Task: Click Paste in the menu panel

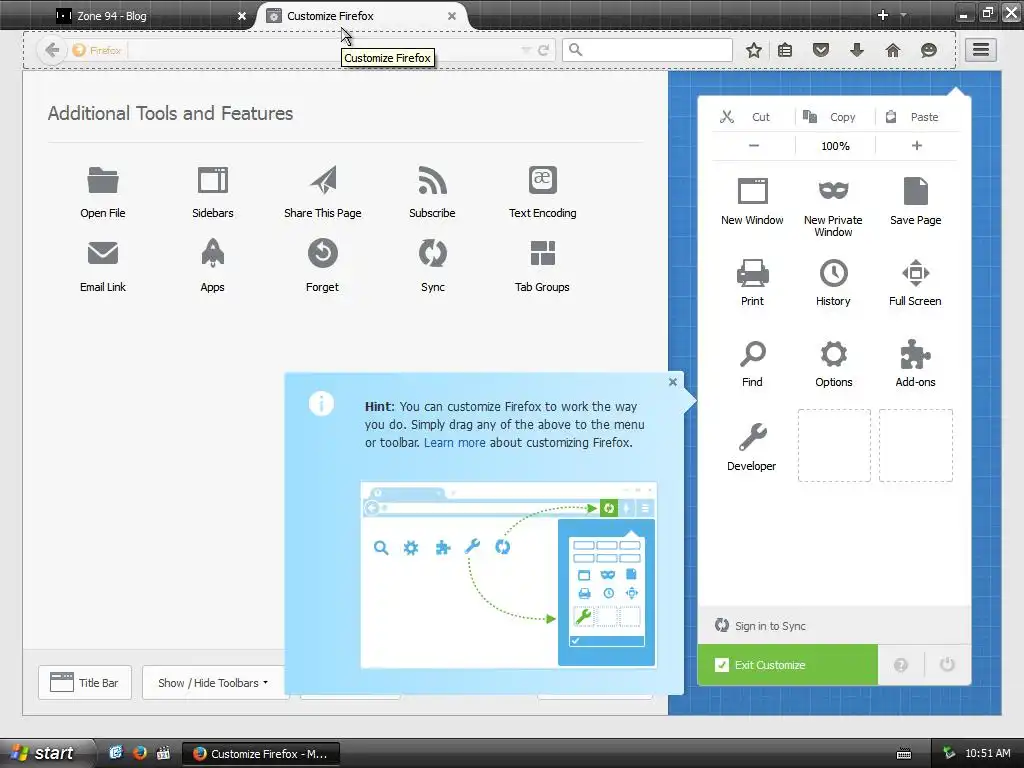Action: [916, 117]
